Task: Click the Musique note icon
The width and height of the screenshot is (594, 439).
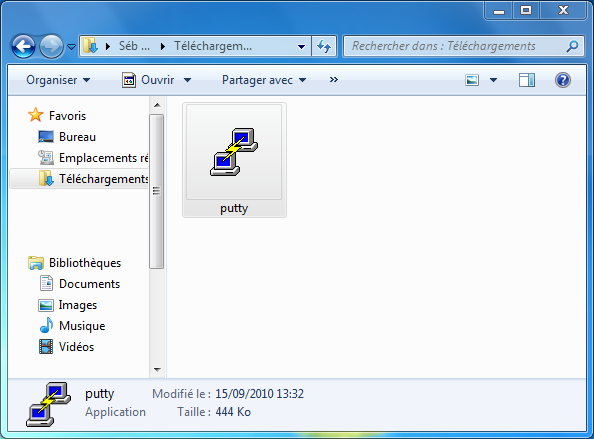Action: [46, 325]
